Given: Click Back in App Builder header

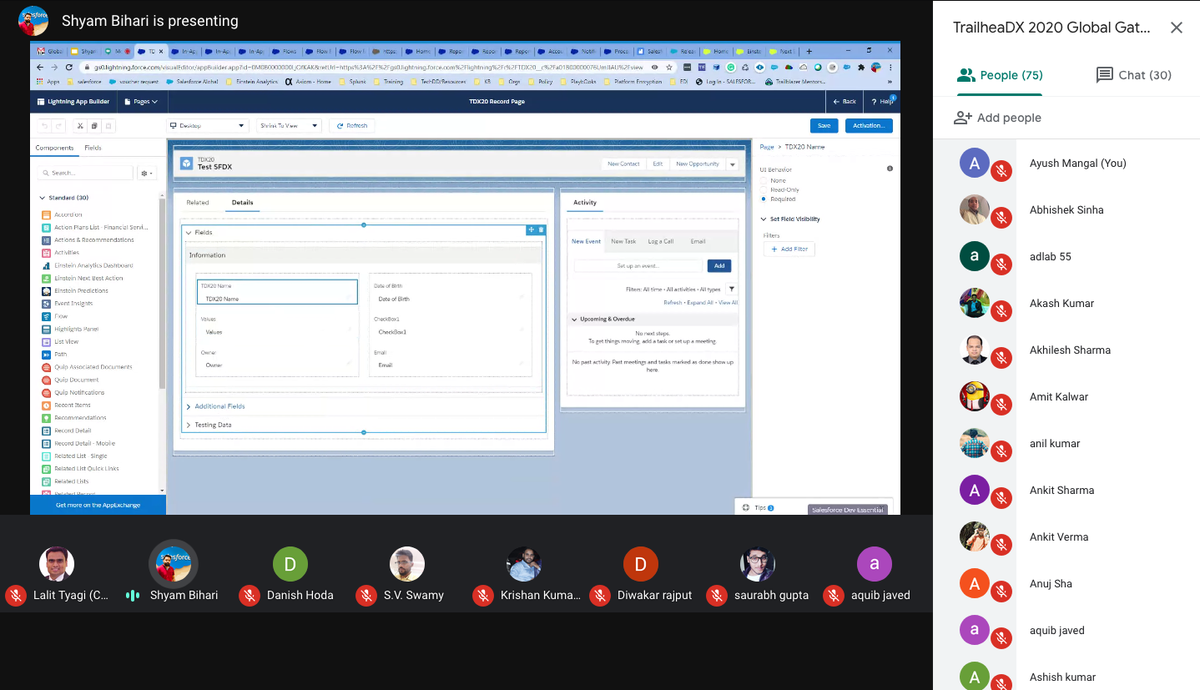Looking at the screenshot, I should [845, 101].
